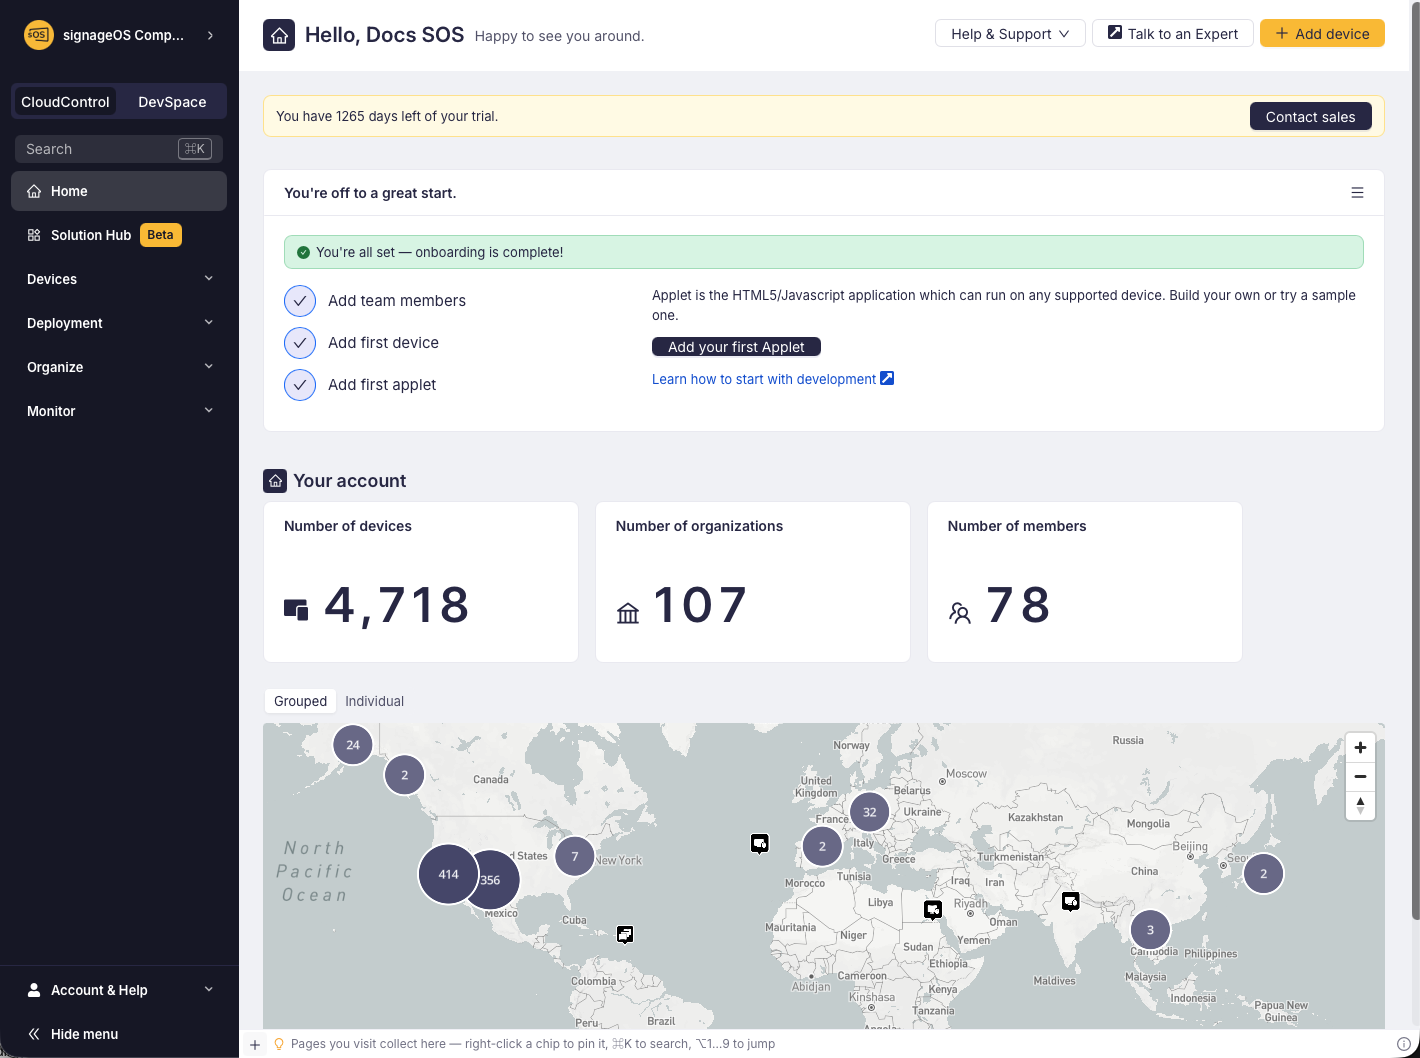
Task: Click the Contact sales button
Action: click(x=1311, y=117)
